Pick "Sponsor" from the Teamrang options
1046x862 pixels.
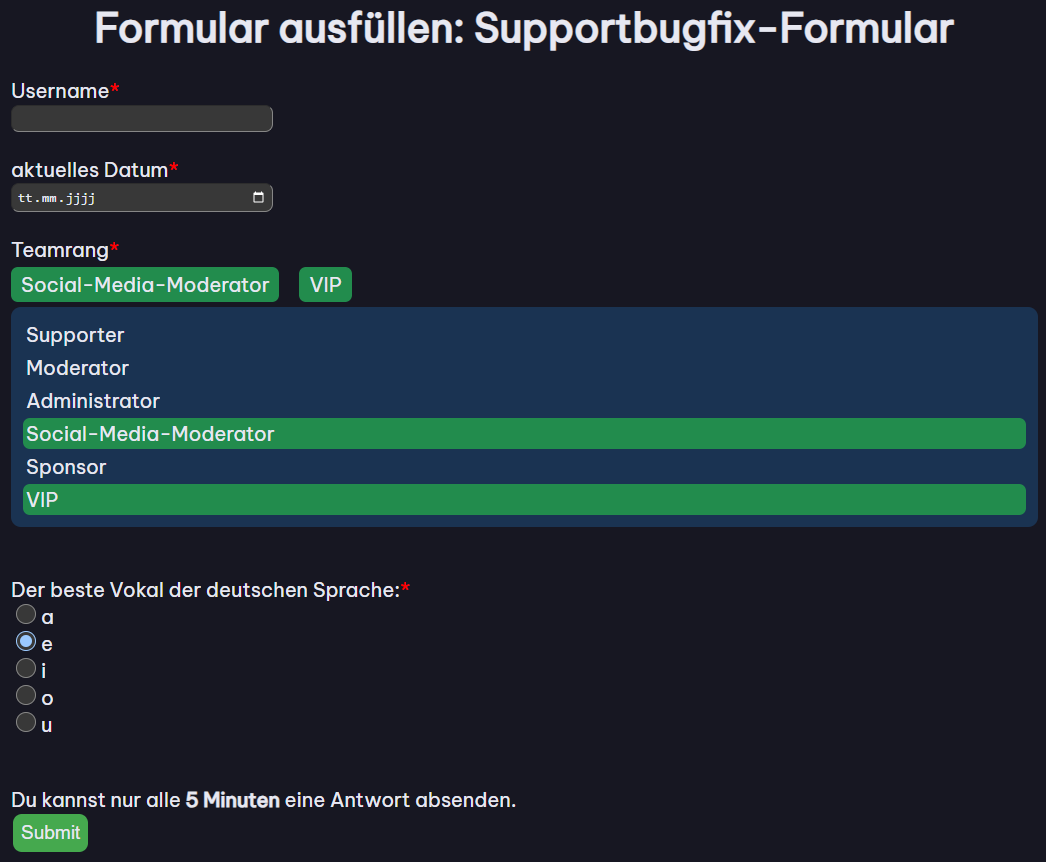[x=66, y=466]
